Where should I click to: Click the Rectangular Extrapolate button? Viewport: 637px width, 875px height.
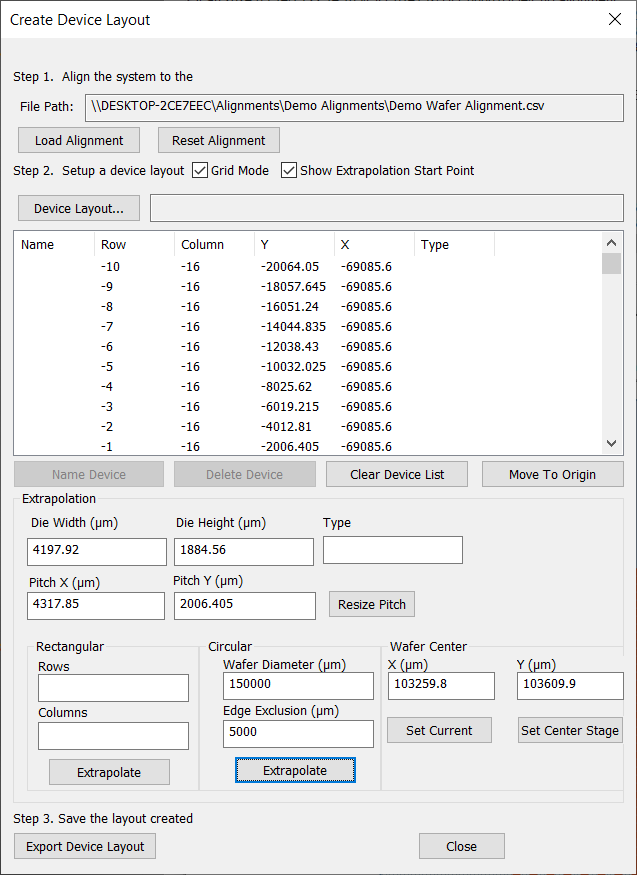tap(109, 772)
